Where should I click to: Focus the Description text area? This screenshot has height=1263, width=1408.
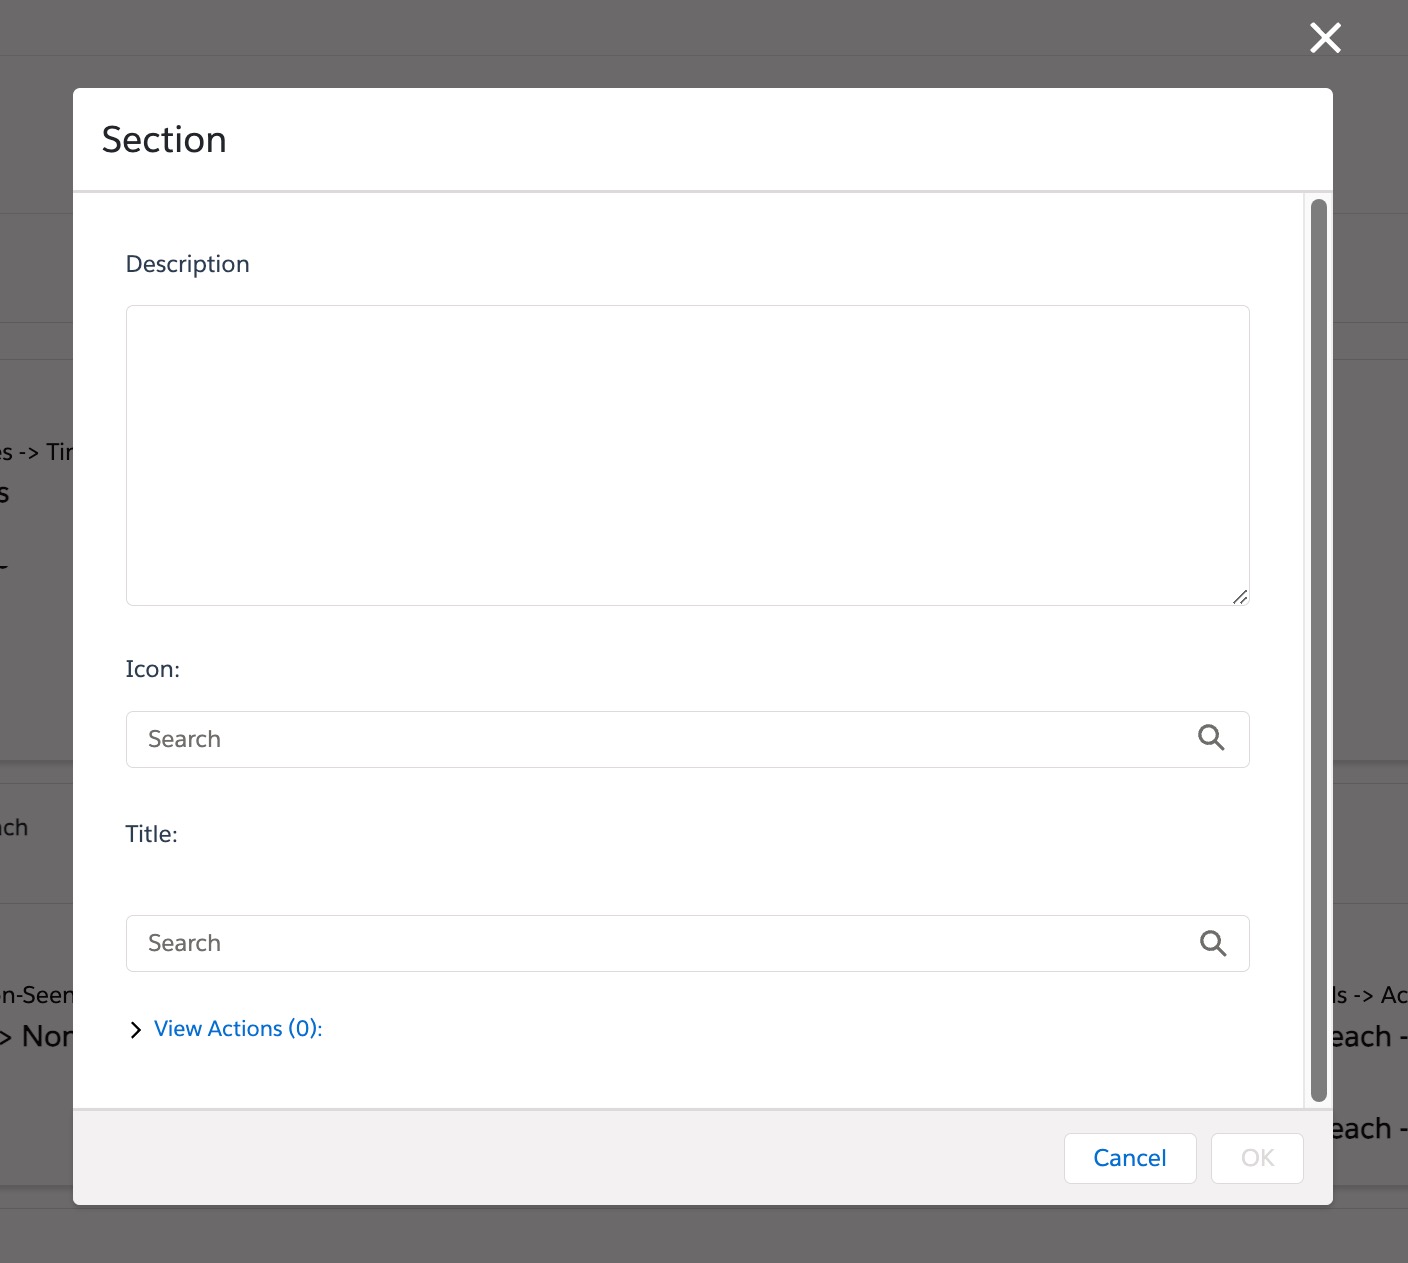point(687,455)
